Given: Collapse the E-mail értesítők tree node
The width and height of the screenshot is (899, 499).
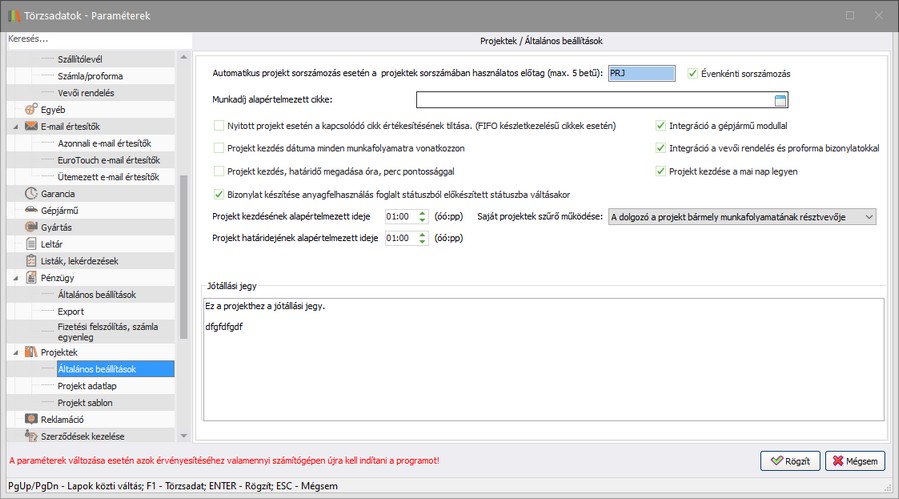Looking at the screenshot, I should click(15, 127).
